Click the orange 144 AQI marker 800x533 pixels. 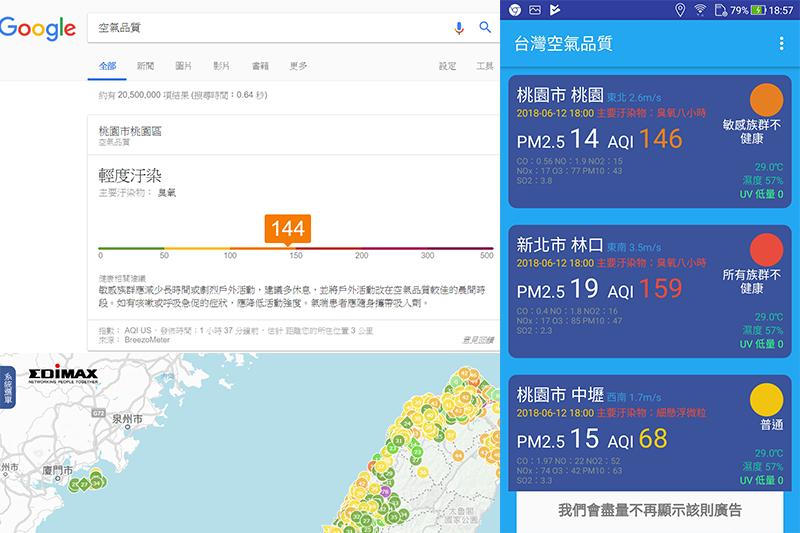click(288, 229)
